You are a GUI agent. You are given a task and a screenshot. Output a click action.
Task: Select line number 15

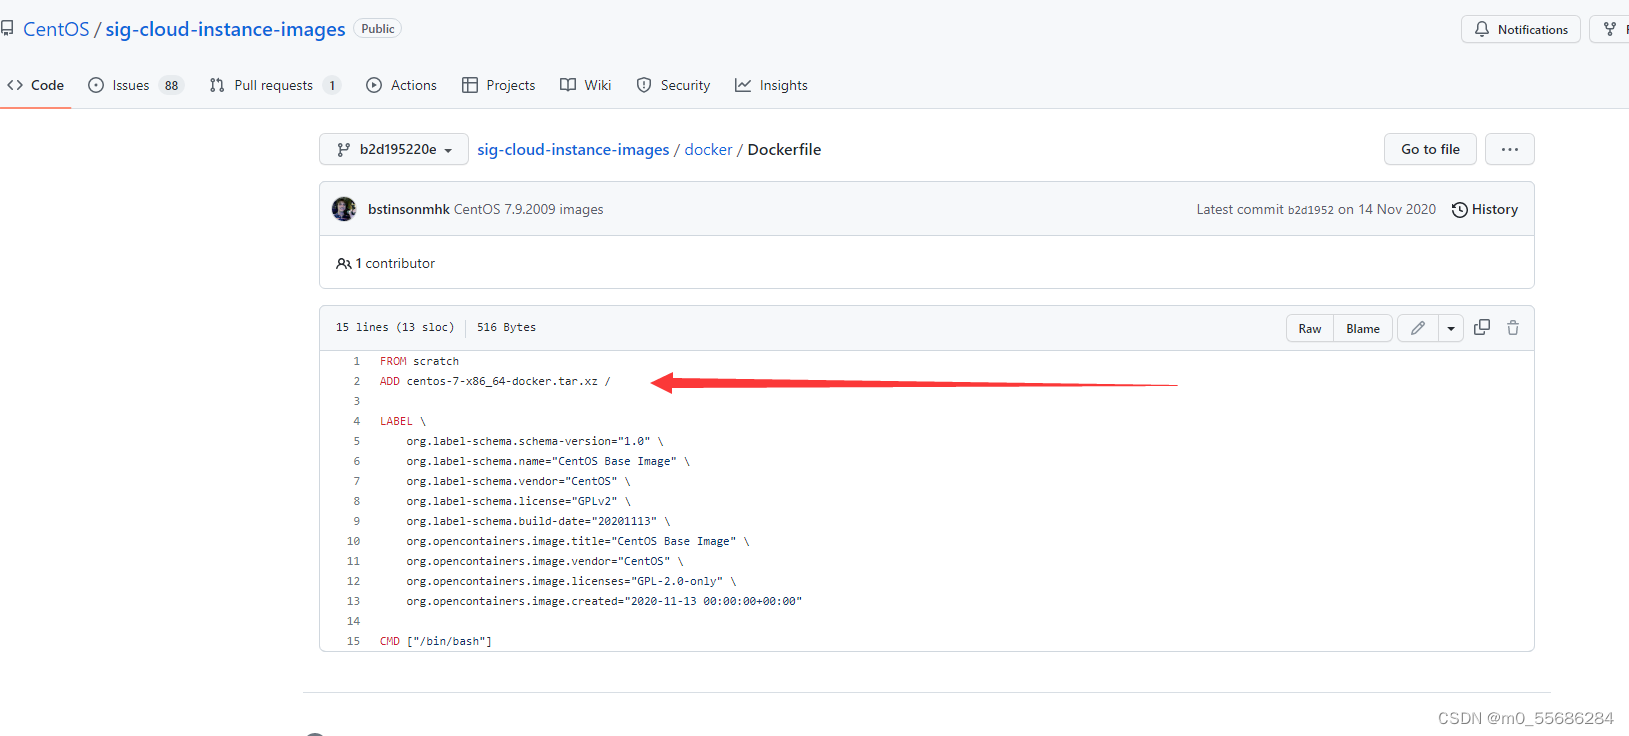(353, 641)
